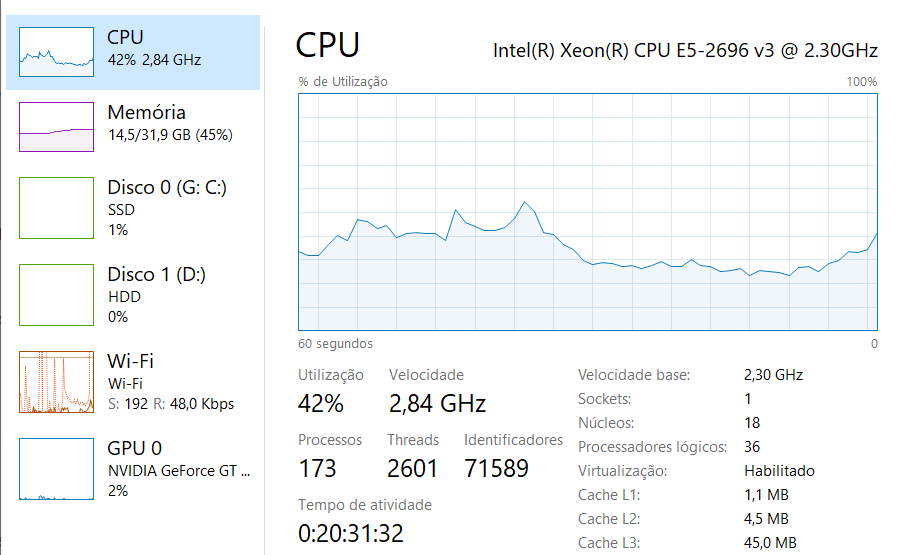Screen dimensions: 901x555
Task: Select the Disco 0 (G: C:) label
Action: 167,188
